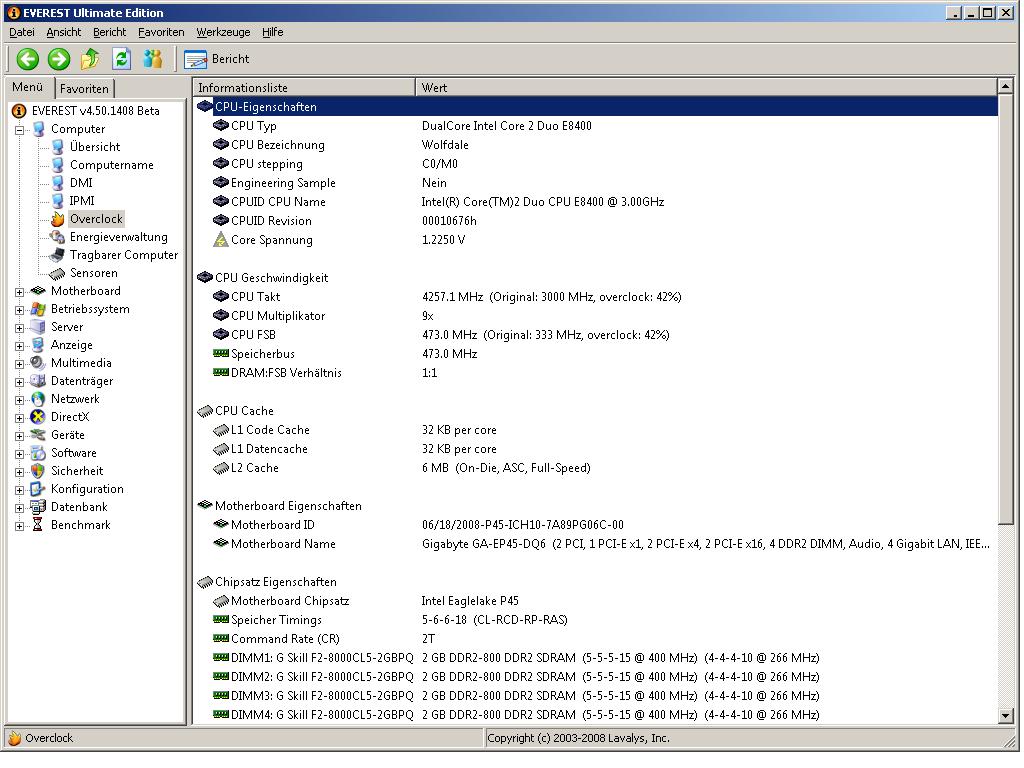This screenshot has height=768, width=1024.
Task: Click the scrollbar up arrow in list
Action: pos(1006,87)
